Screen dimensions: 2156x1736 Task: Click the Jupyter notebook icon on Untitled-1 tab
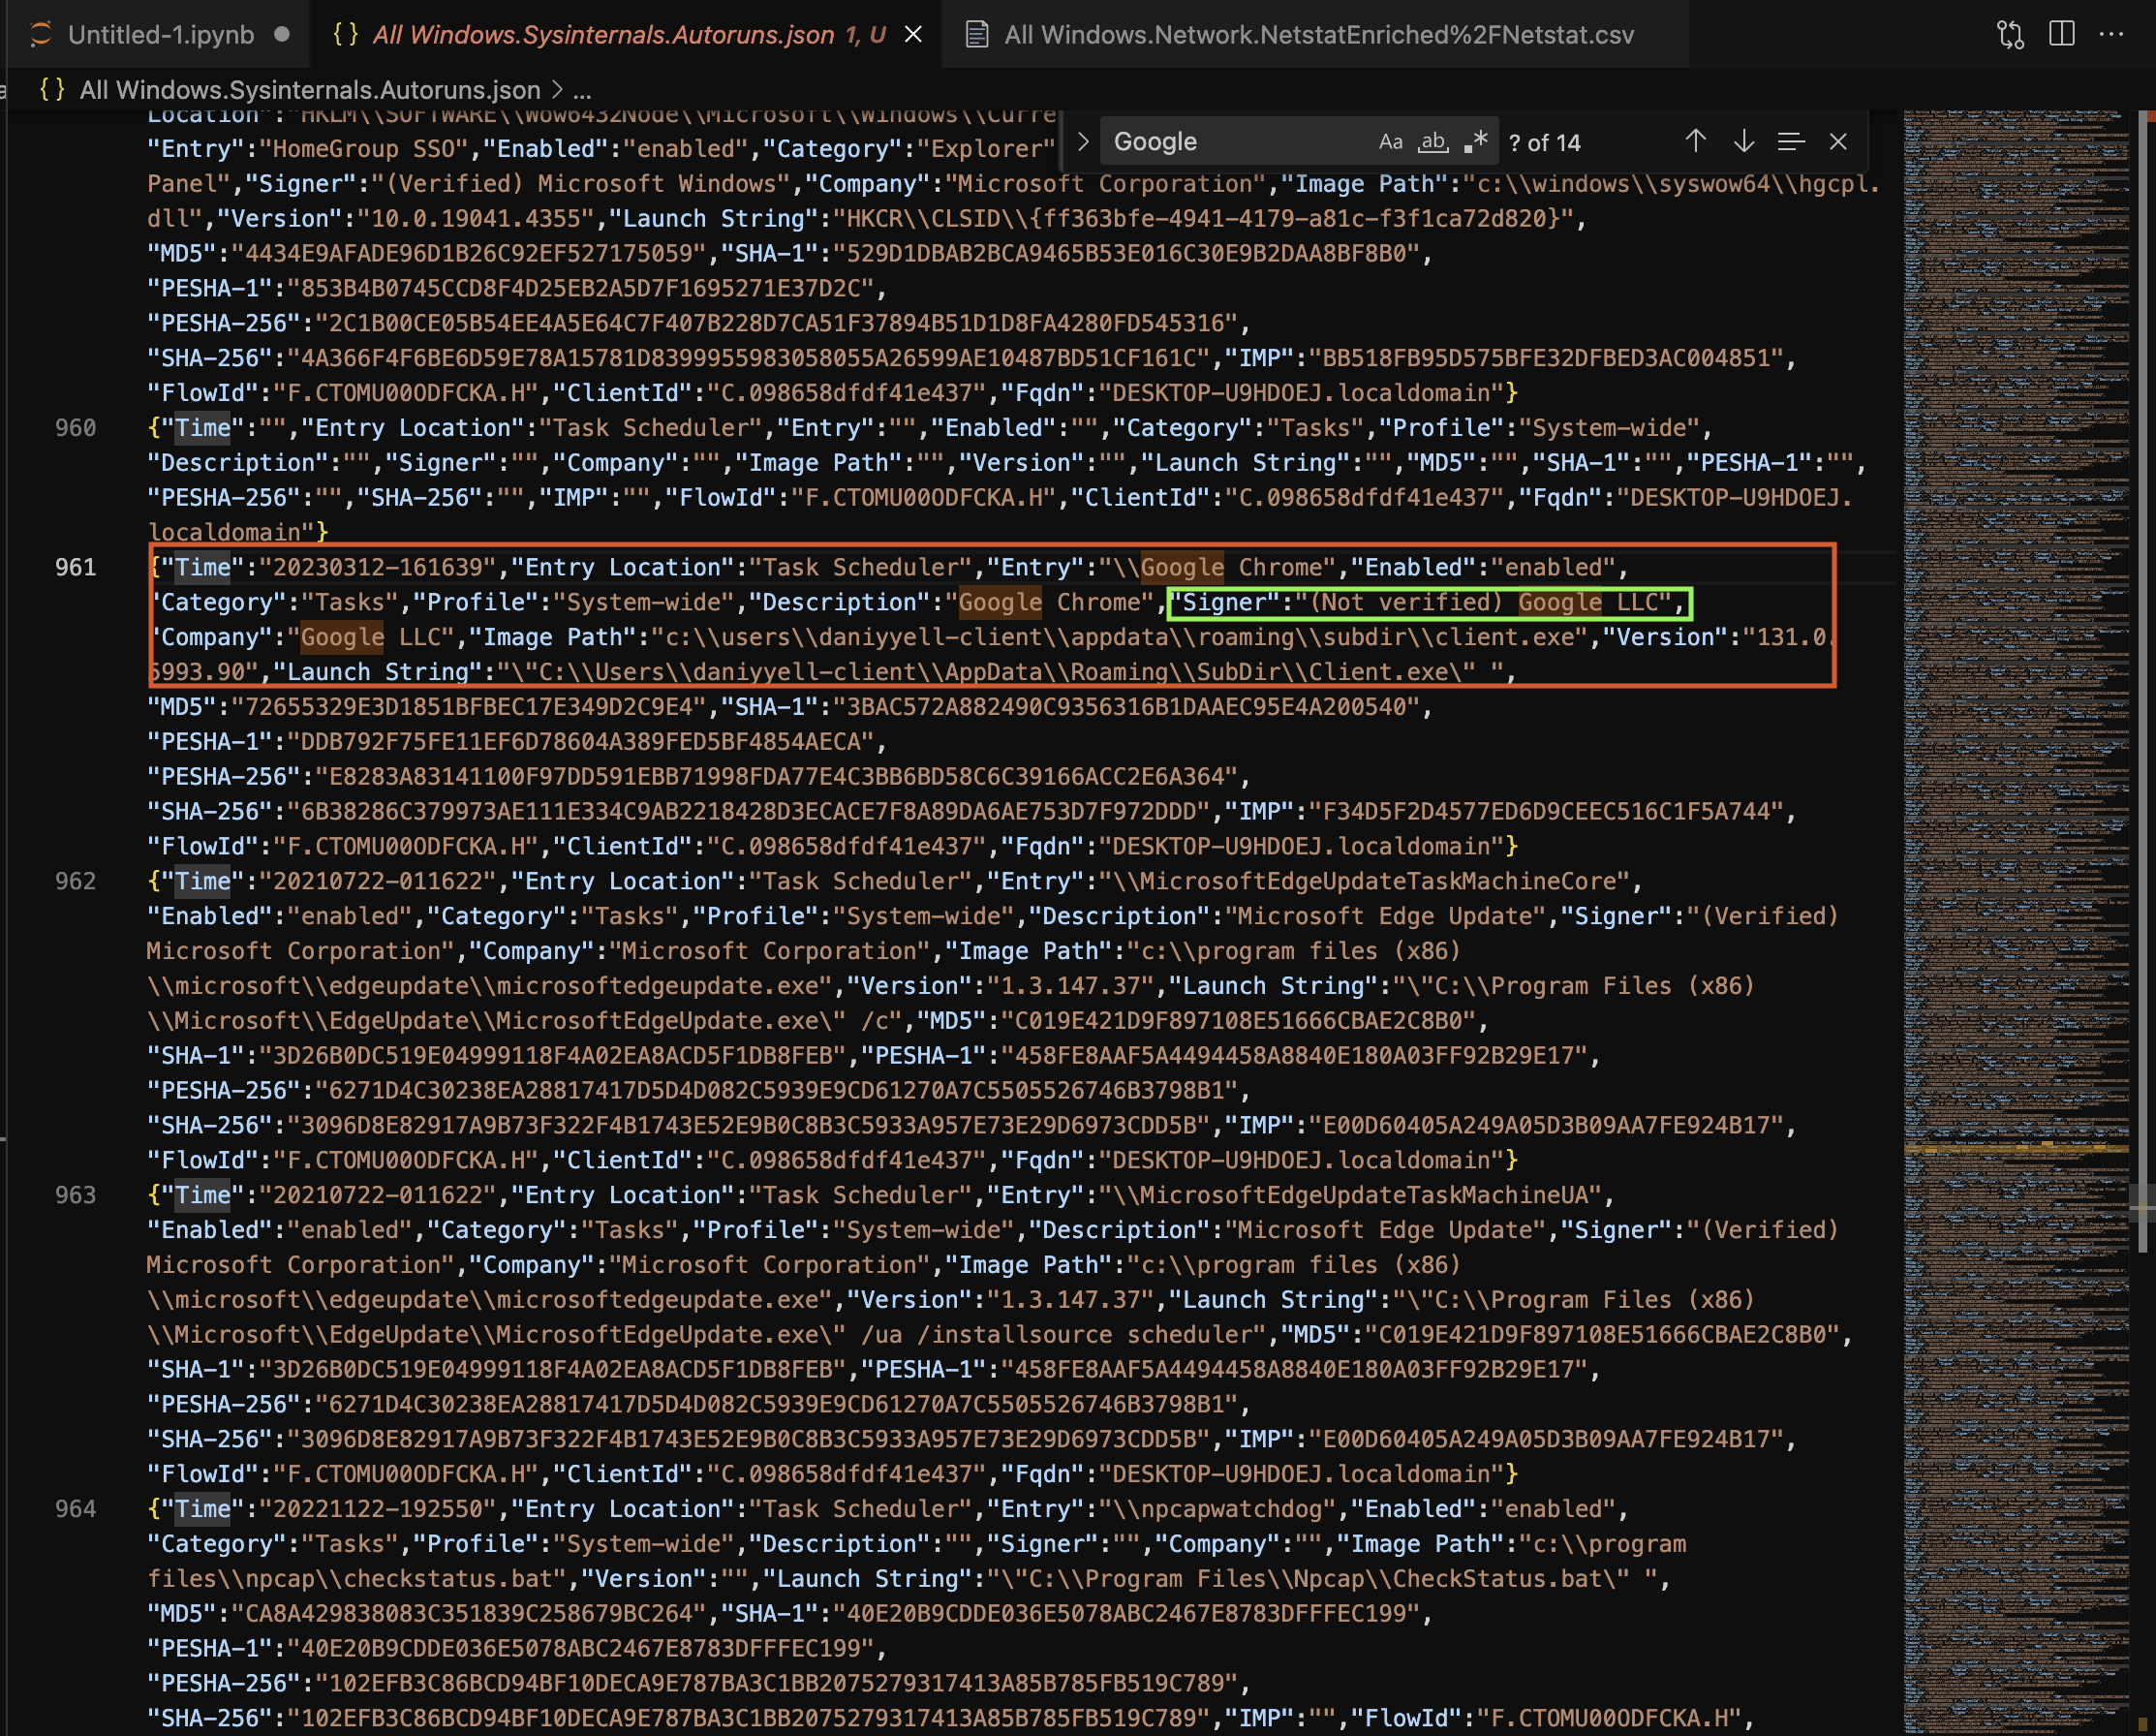pyautogui.click(x=40, y=34)
